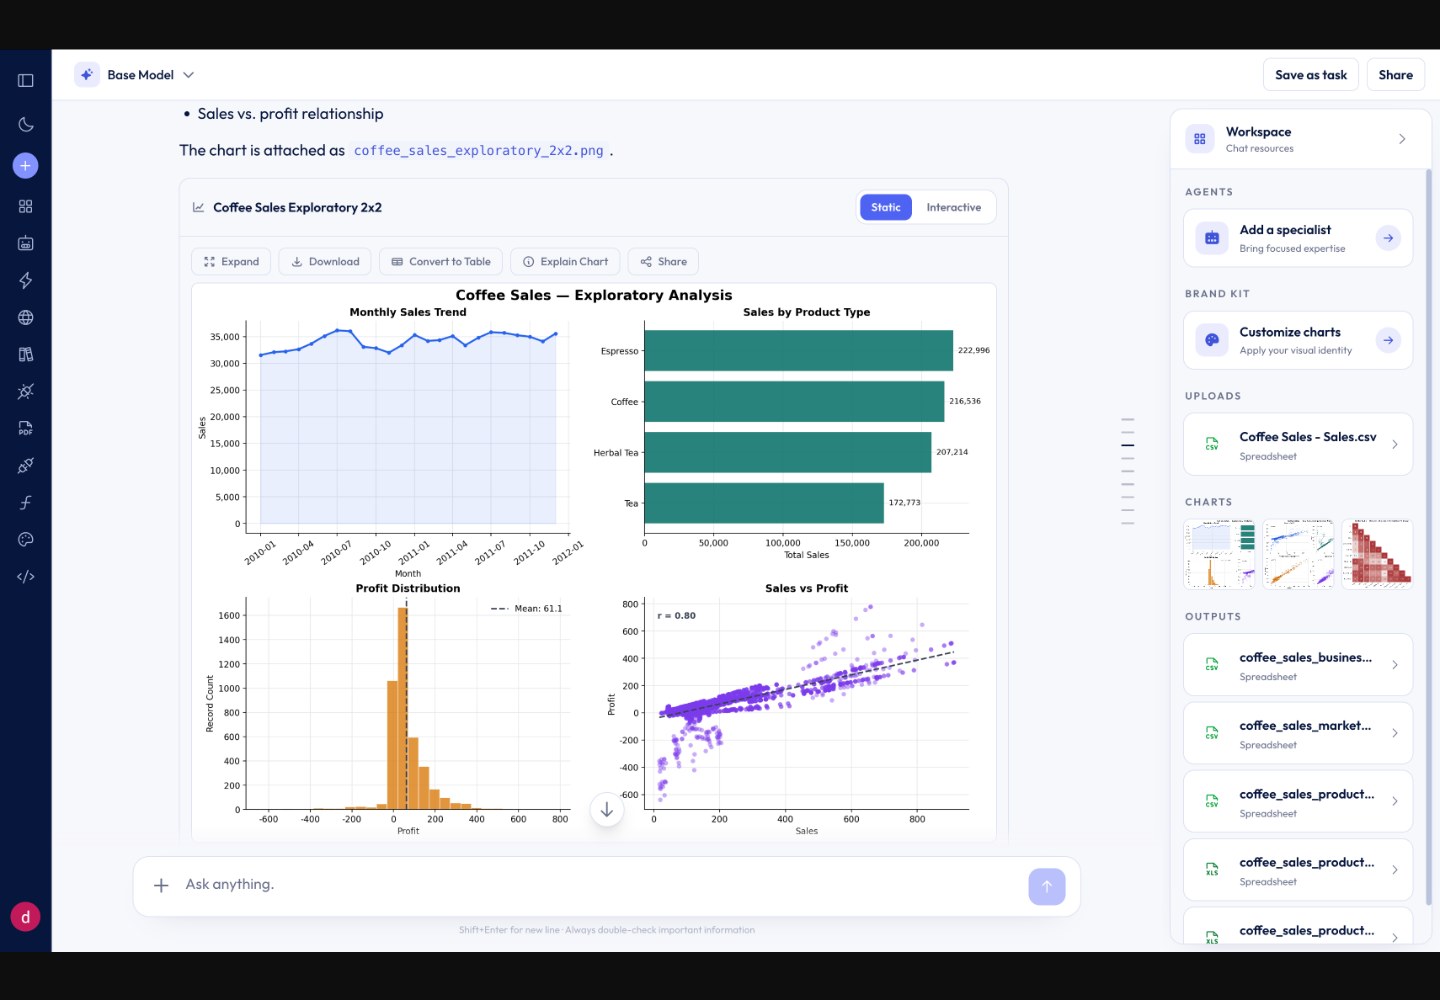Click the send arrow button

[x=1046, y=886]
